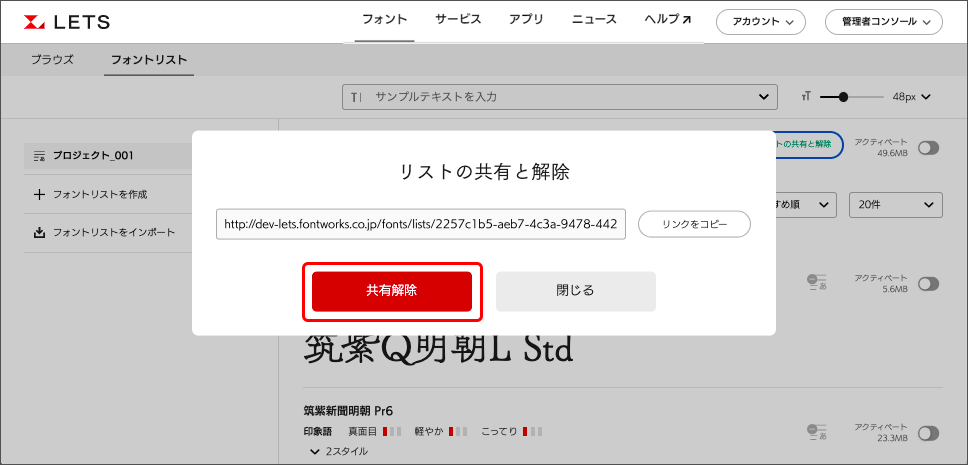Enable activate switch for 筑紫新聞明朝 Pr6
The image size is (968, 465).
click(929, 433)
